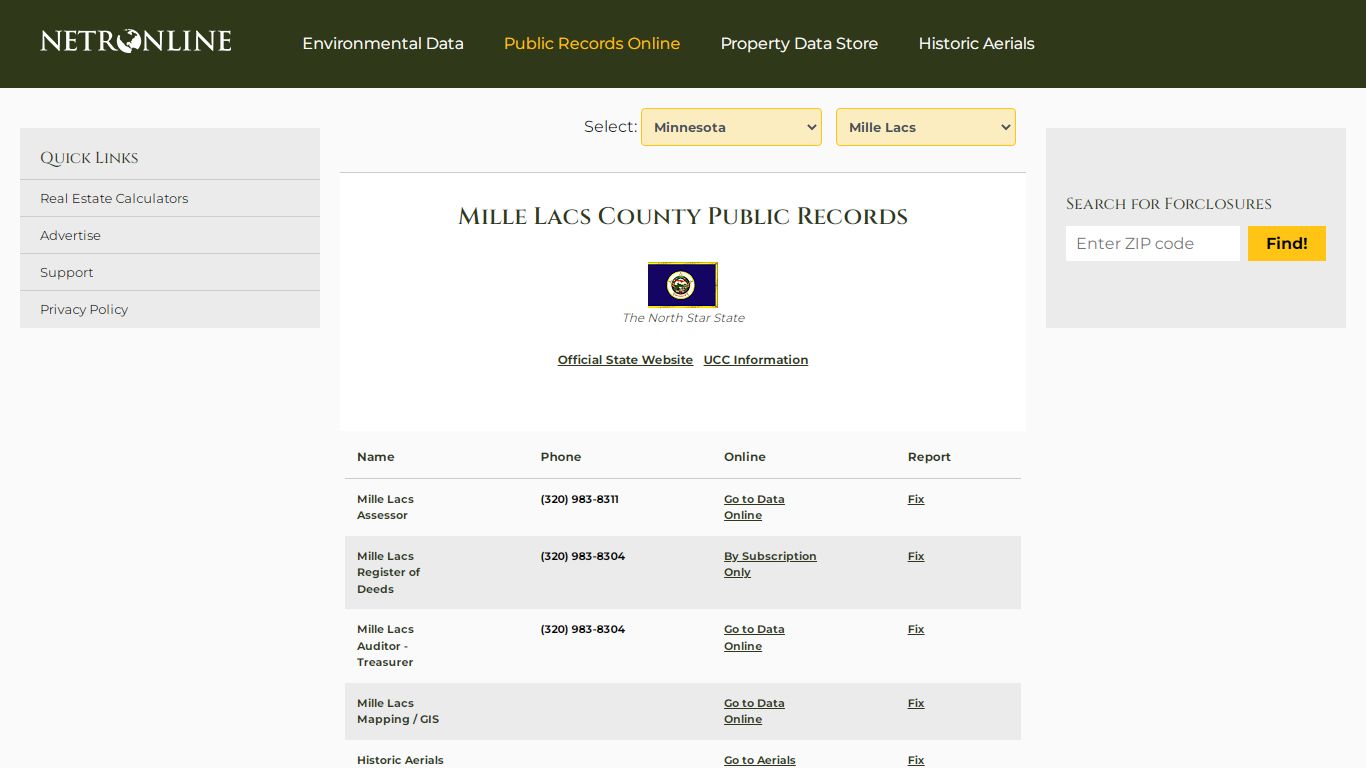The image size is (1366, 768).
Task: Click Fix for Register of Deeds
Action: (x=916, y=556)
